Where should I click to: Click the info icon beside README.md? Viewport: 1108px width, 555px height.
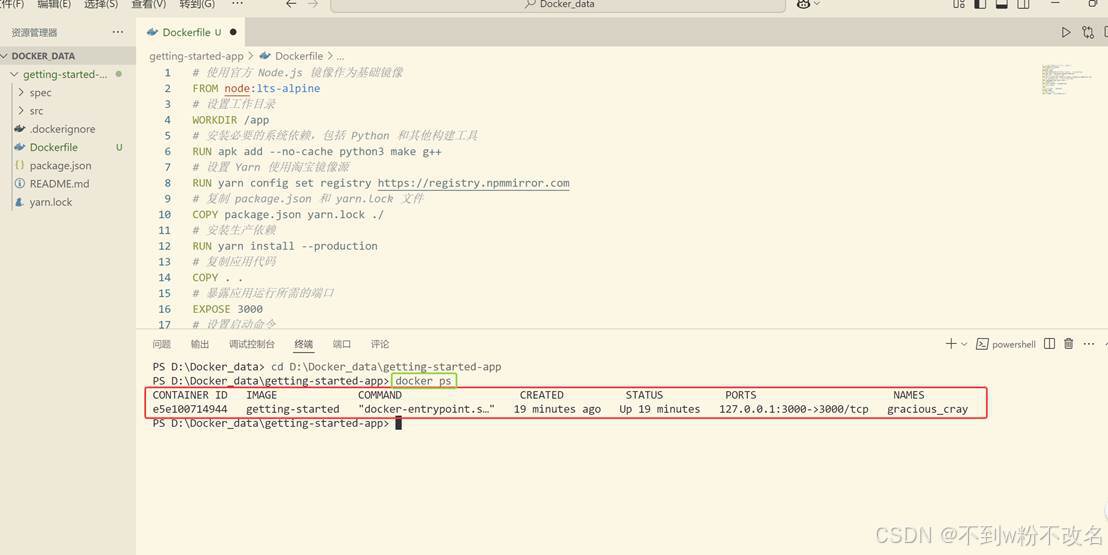point(20,184)
